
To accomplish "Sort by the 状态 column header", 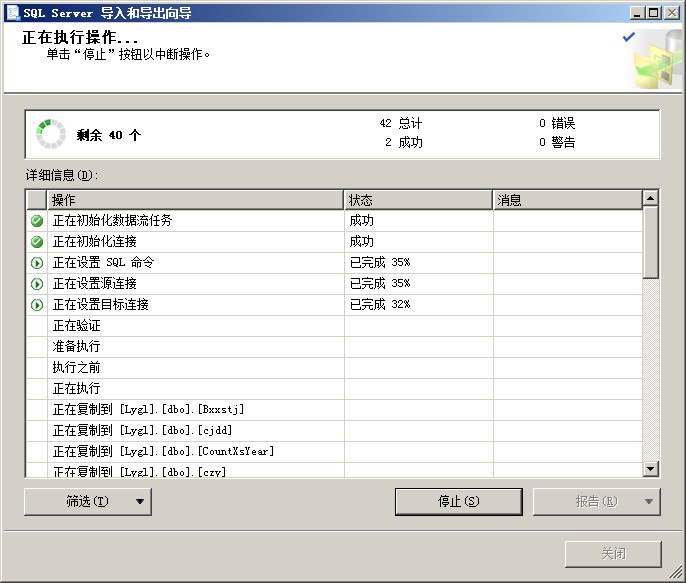I will (418, 200).
